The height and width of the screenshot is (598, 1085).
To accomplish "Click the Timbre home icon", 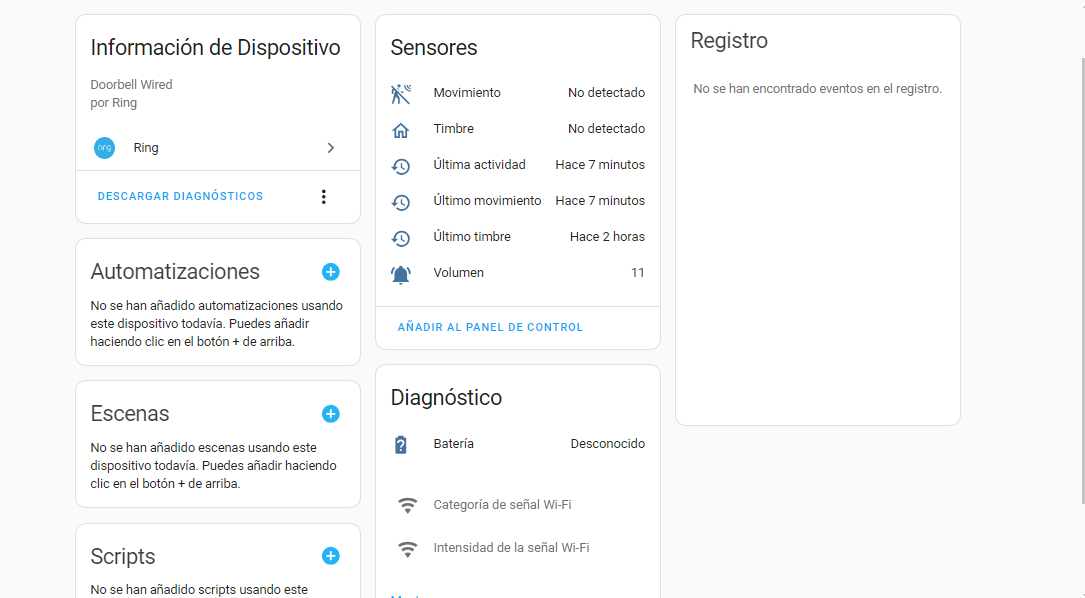I will tap(401, 130).
